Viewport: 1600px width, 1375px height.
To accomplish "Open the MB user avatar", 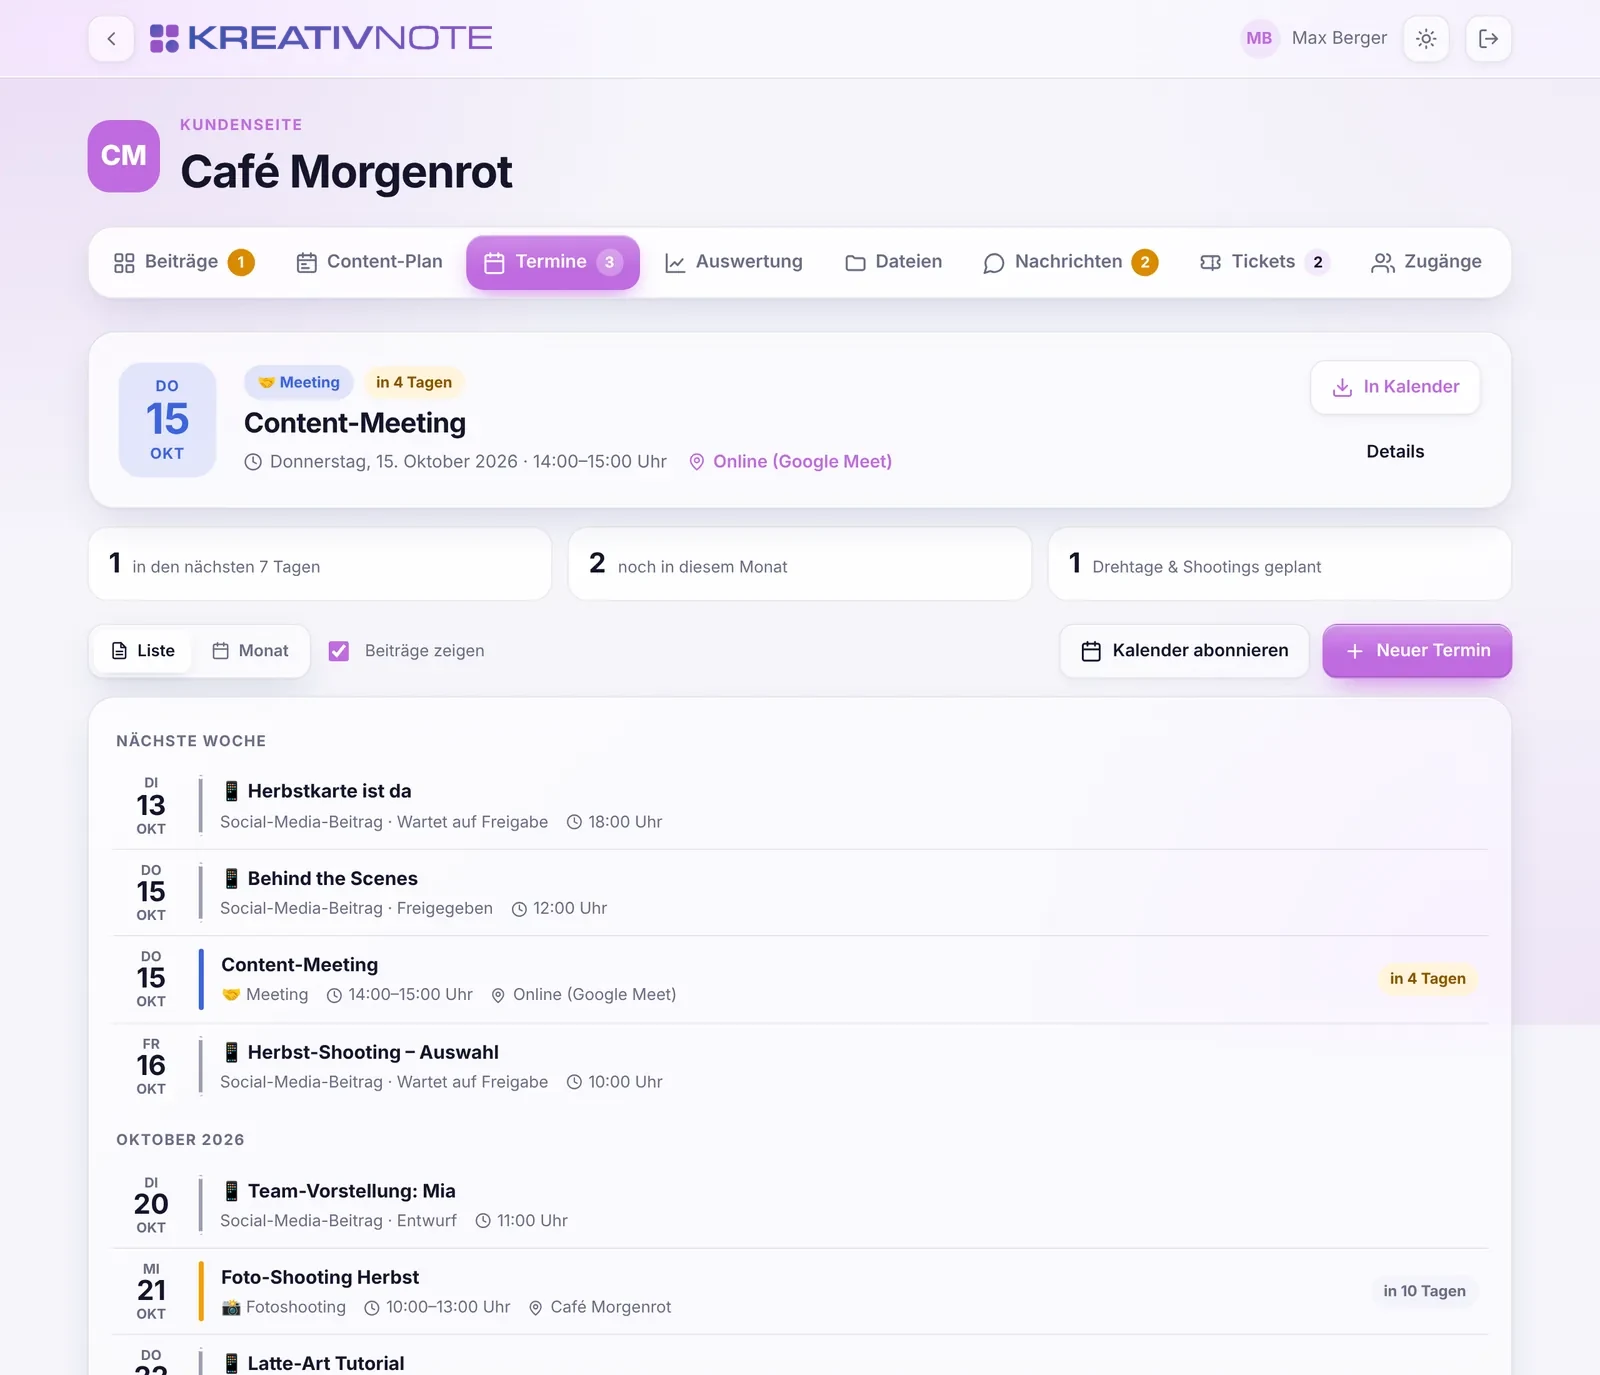I will [1259, 38].
